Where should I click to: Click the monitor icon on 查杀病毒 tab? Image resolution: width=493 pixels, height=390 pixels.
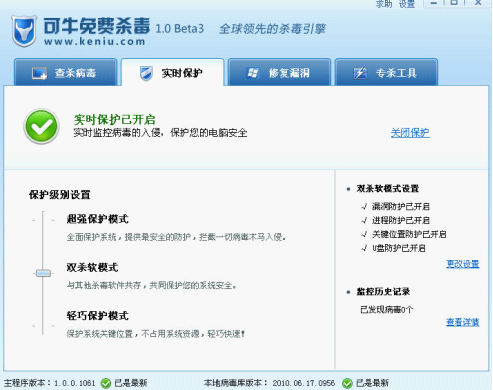(x=39, y=73)
